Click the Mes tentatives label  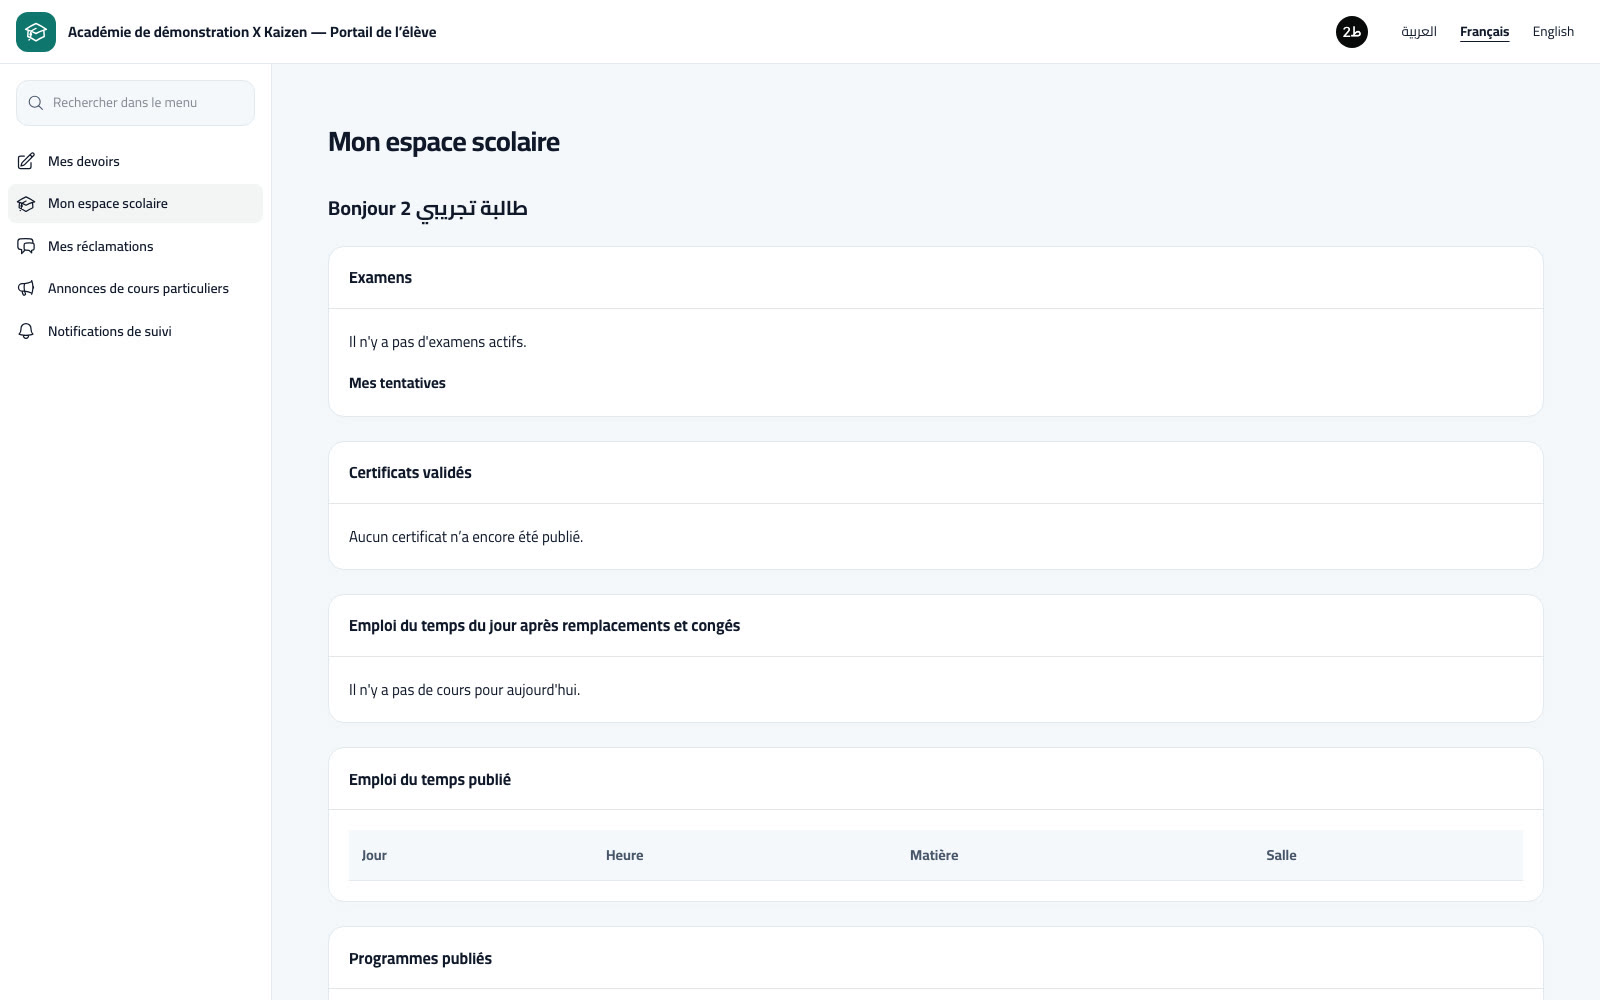(x=397, y=383)
